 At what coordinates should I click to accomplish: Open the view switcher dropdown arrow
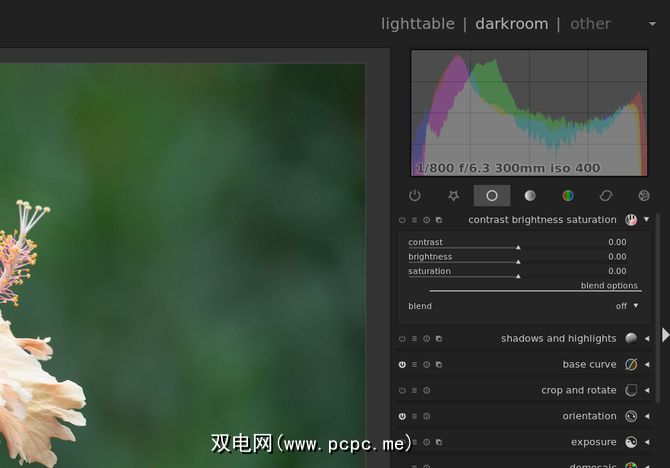(652, 24)
